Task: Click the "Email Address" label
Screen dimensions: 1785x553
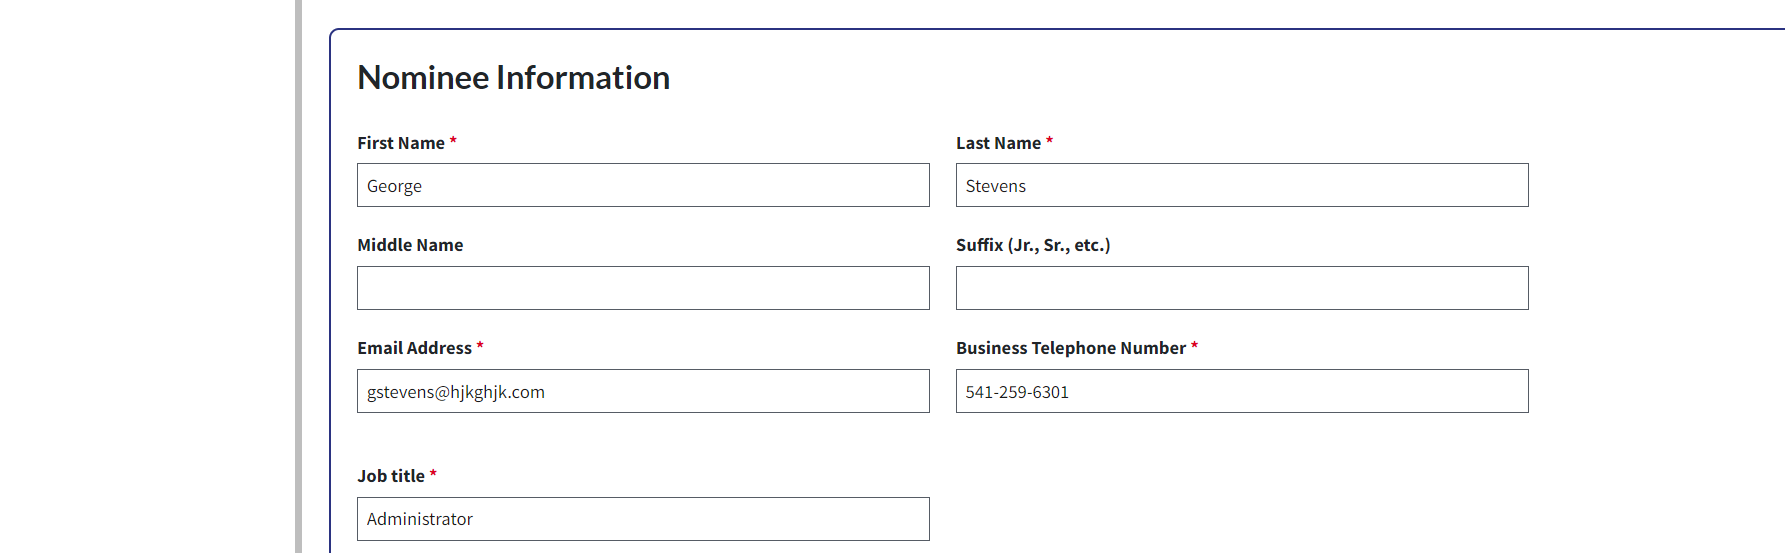Action: pos(414,348)
